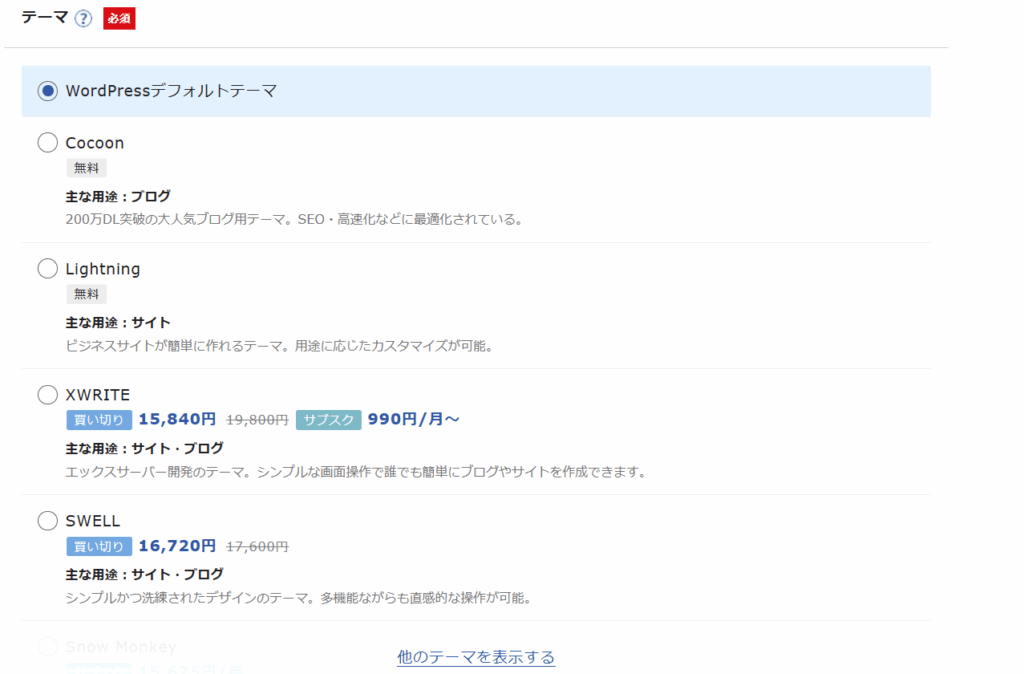Click the SWELL theme name label

point(93,521)
